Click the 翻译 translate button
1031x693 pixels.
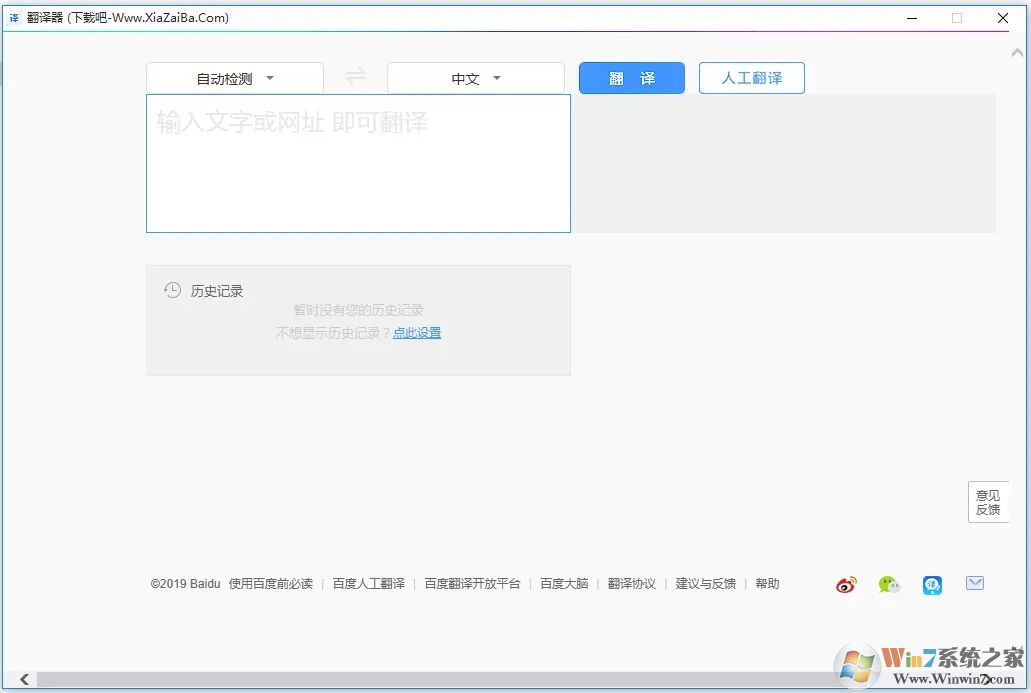(631, 77)
